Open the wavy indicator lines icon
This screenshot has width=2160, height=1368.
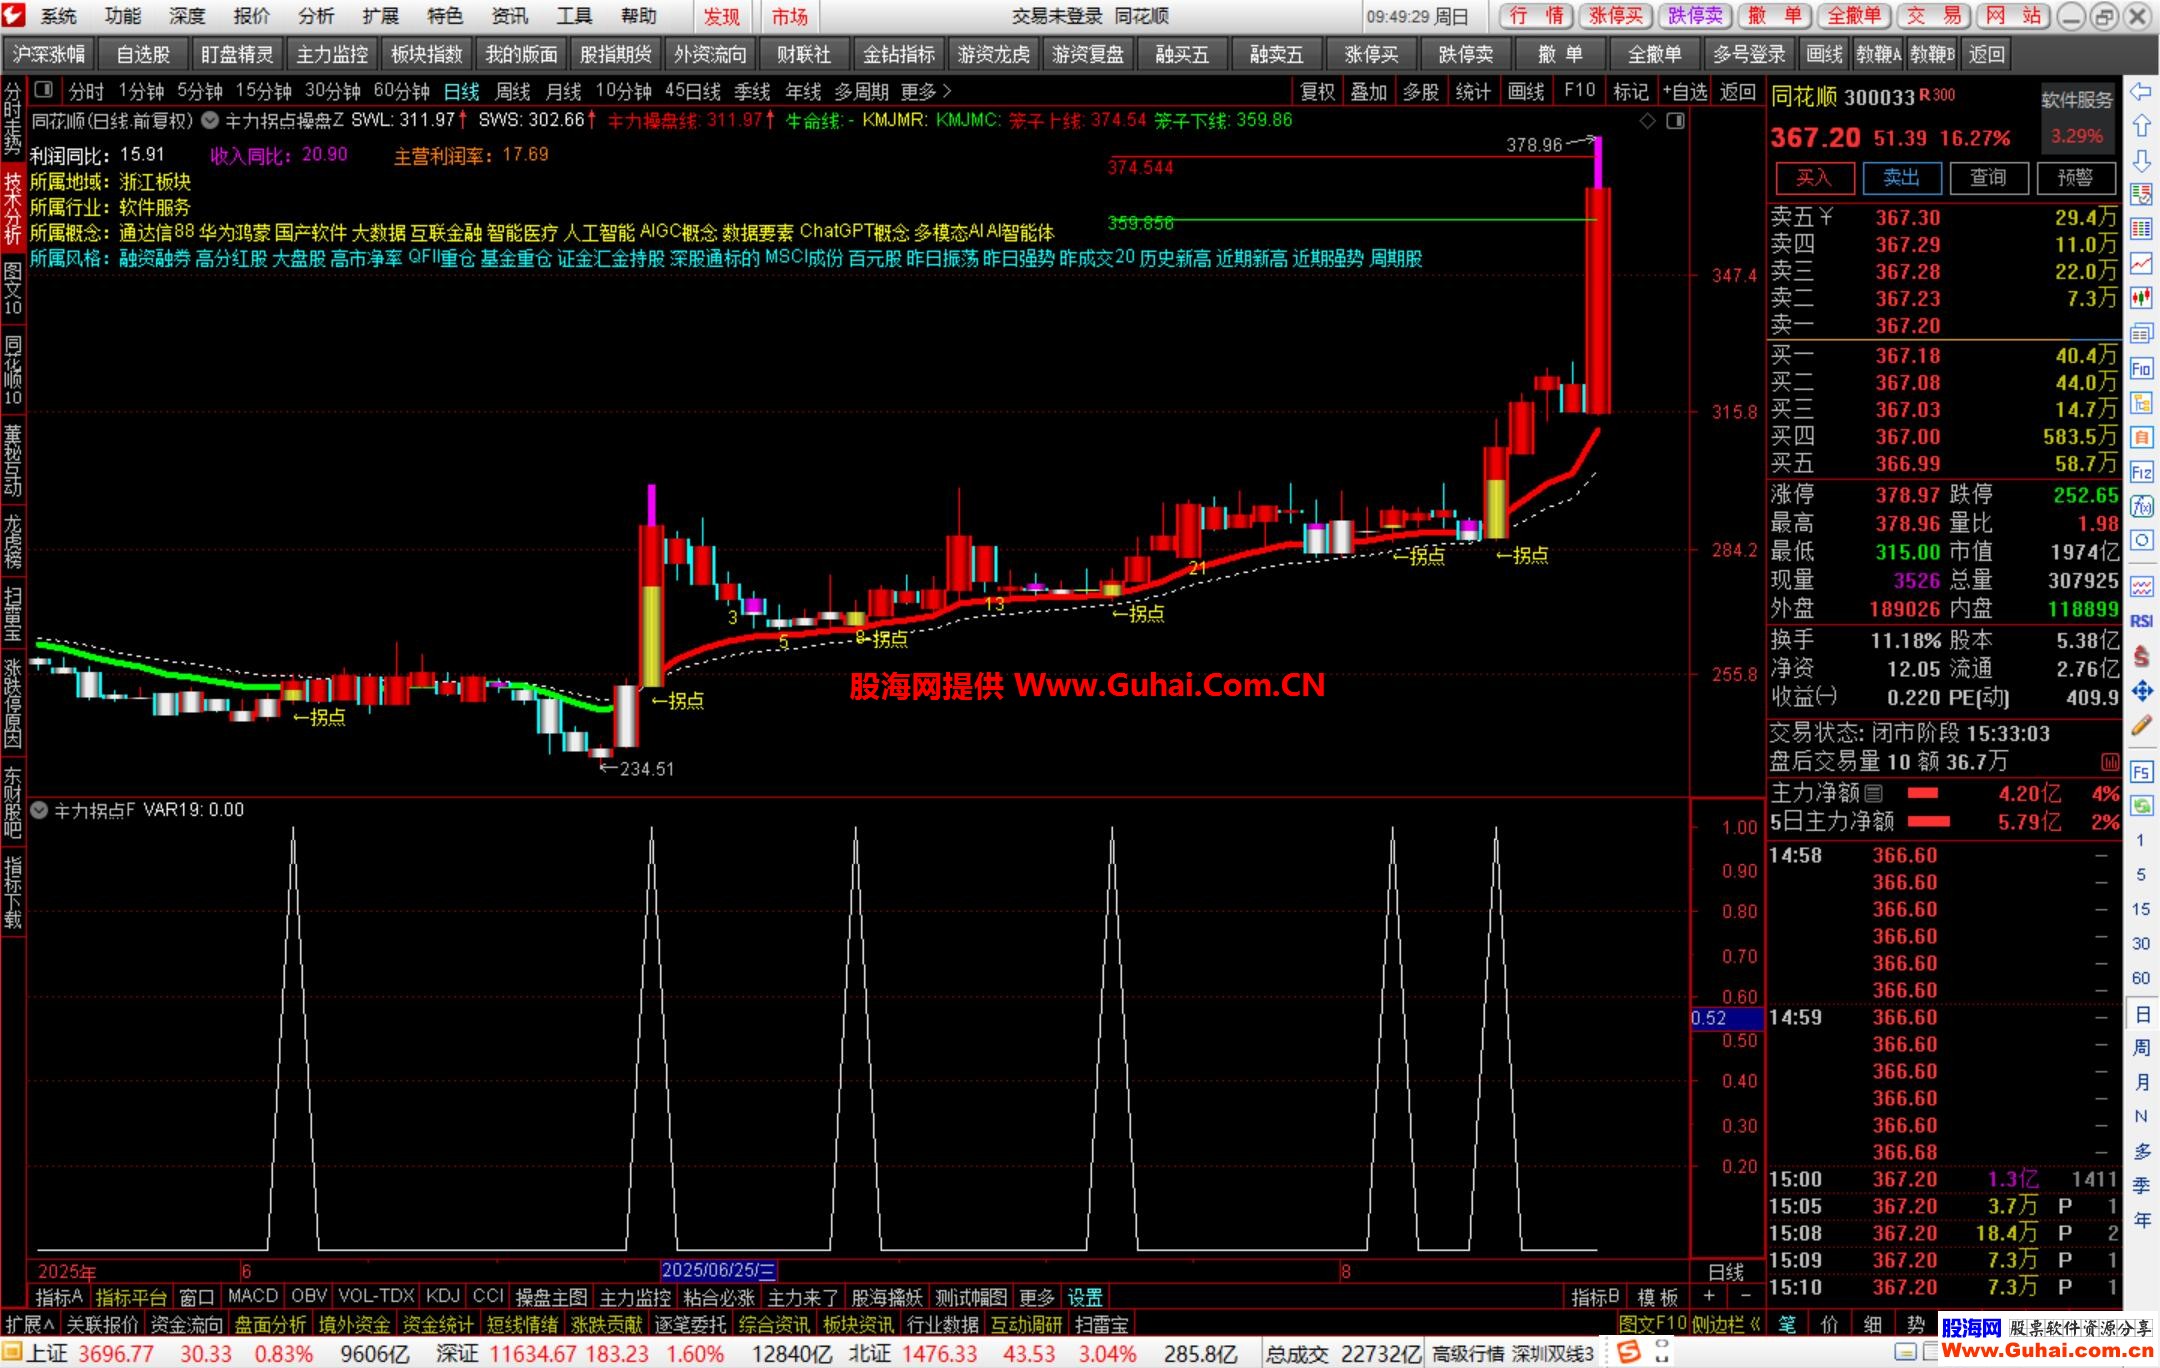coord(2141,586)
